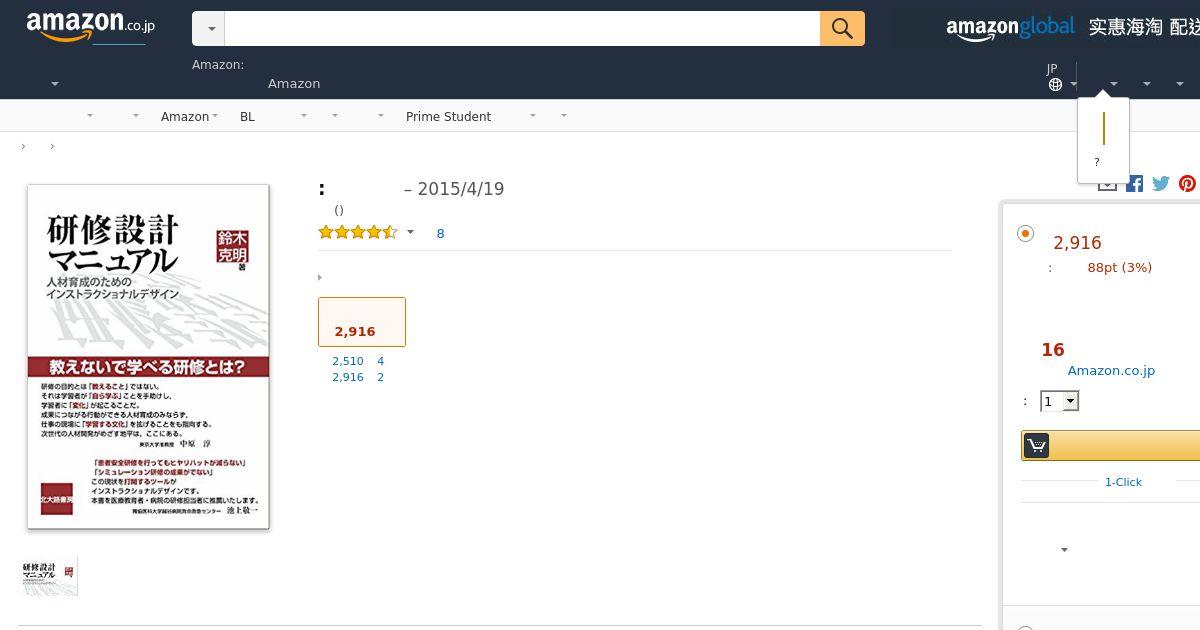Open the BL navigation item

[x=247, y=116]
